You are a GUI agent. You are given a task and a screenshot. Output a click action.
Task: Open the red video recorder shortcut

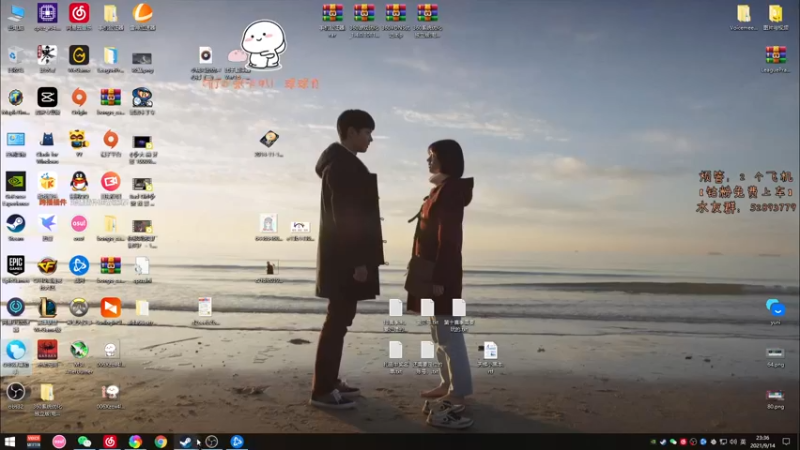tap(111, 182)
